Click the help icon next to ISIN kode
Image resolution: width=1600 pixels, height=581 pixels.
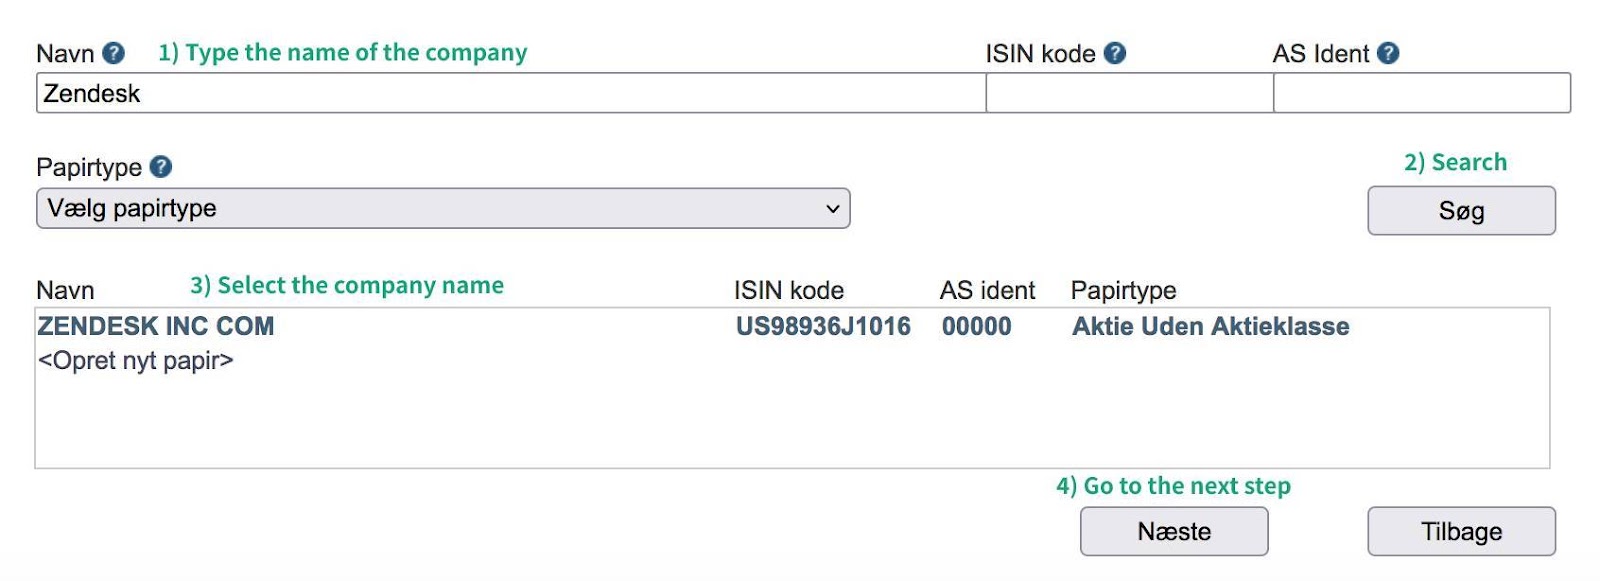coord(1115,53)
